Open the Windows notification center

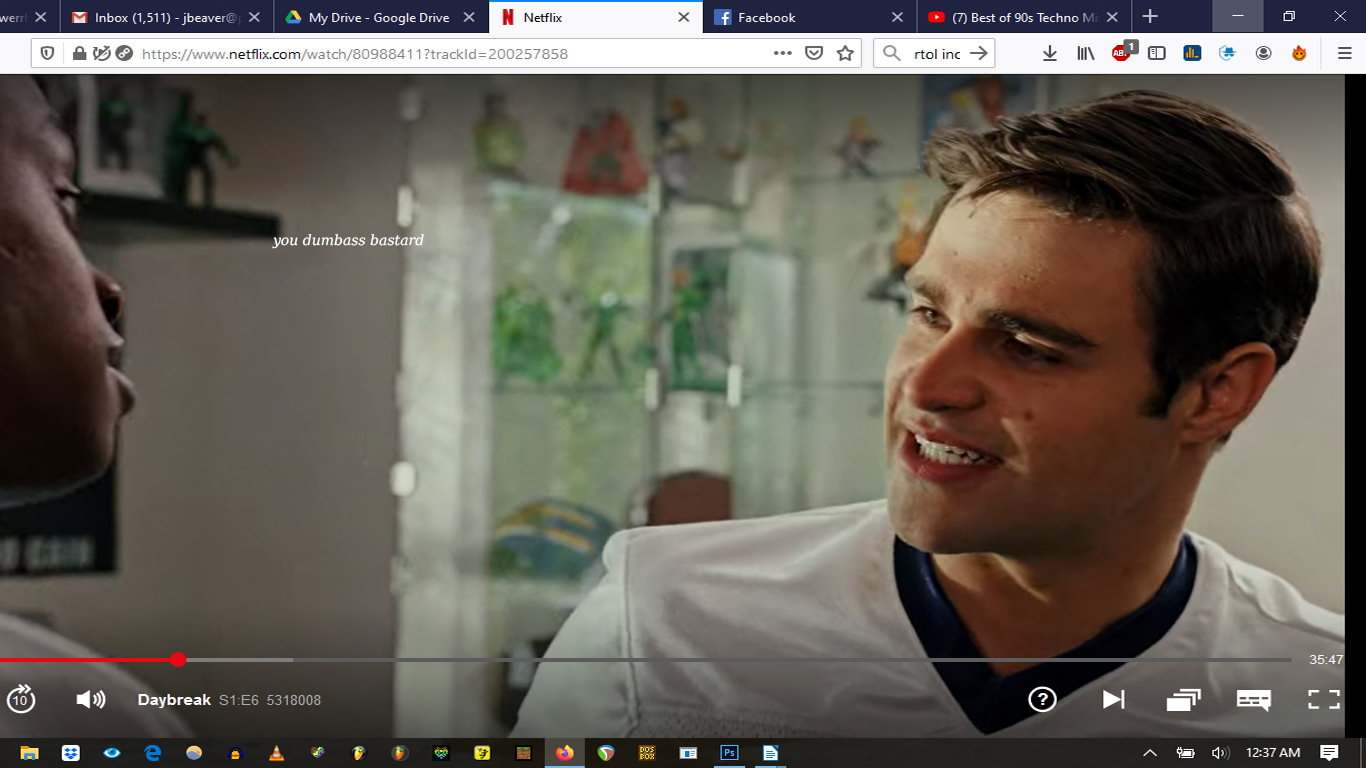(x=1329, y=753)
